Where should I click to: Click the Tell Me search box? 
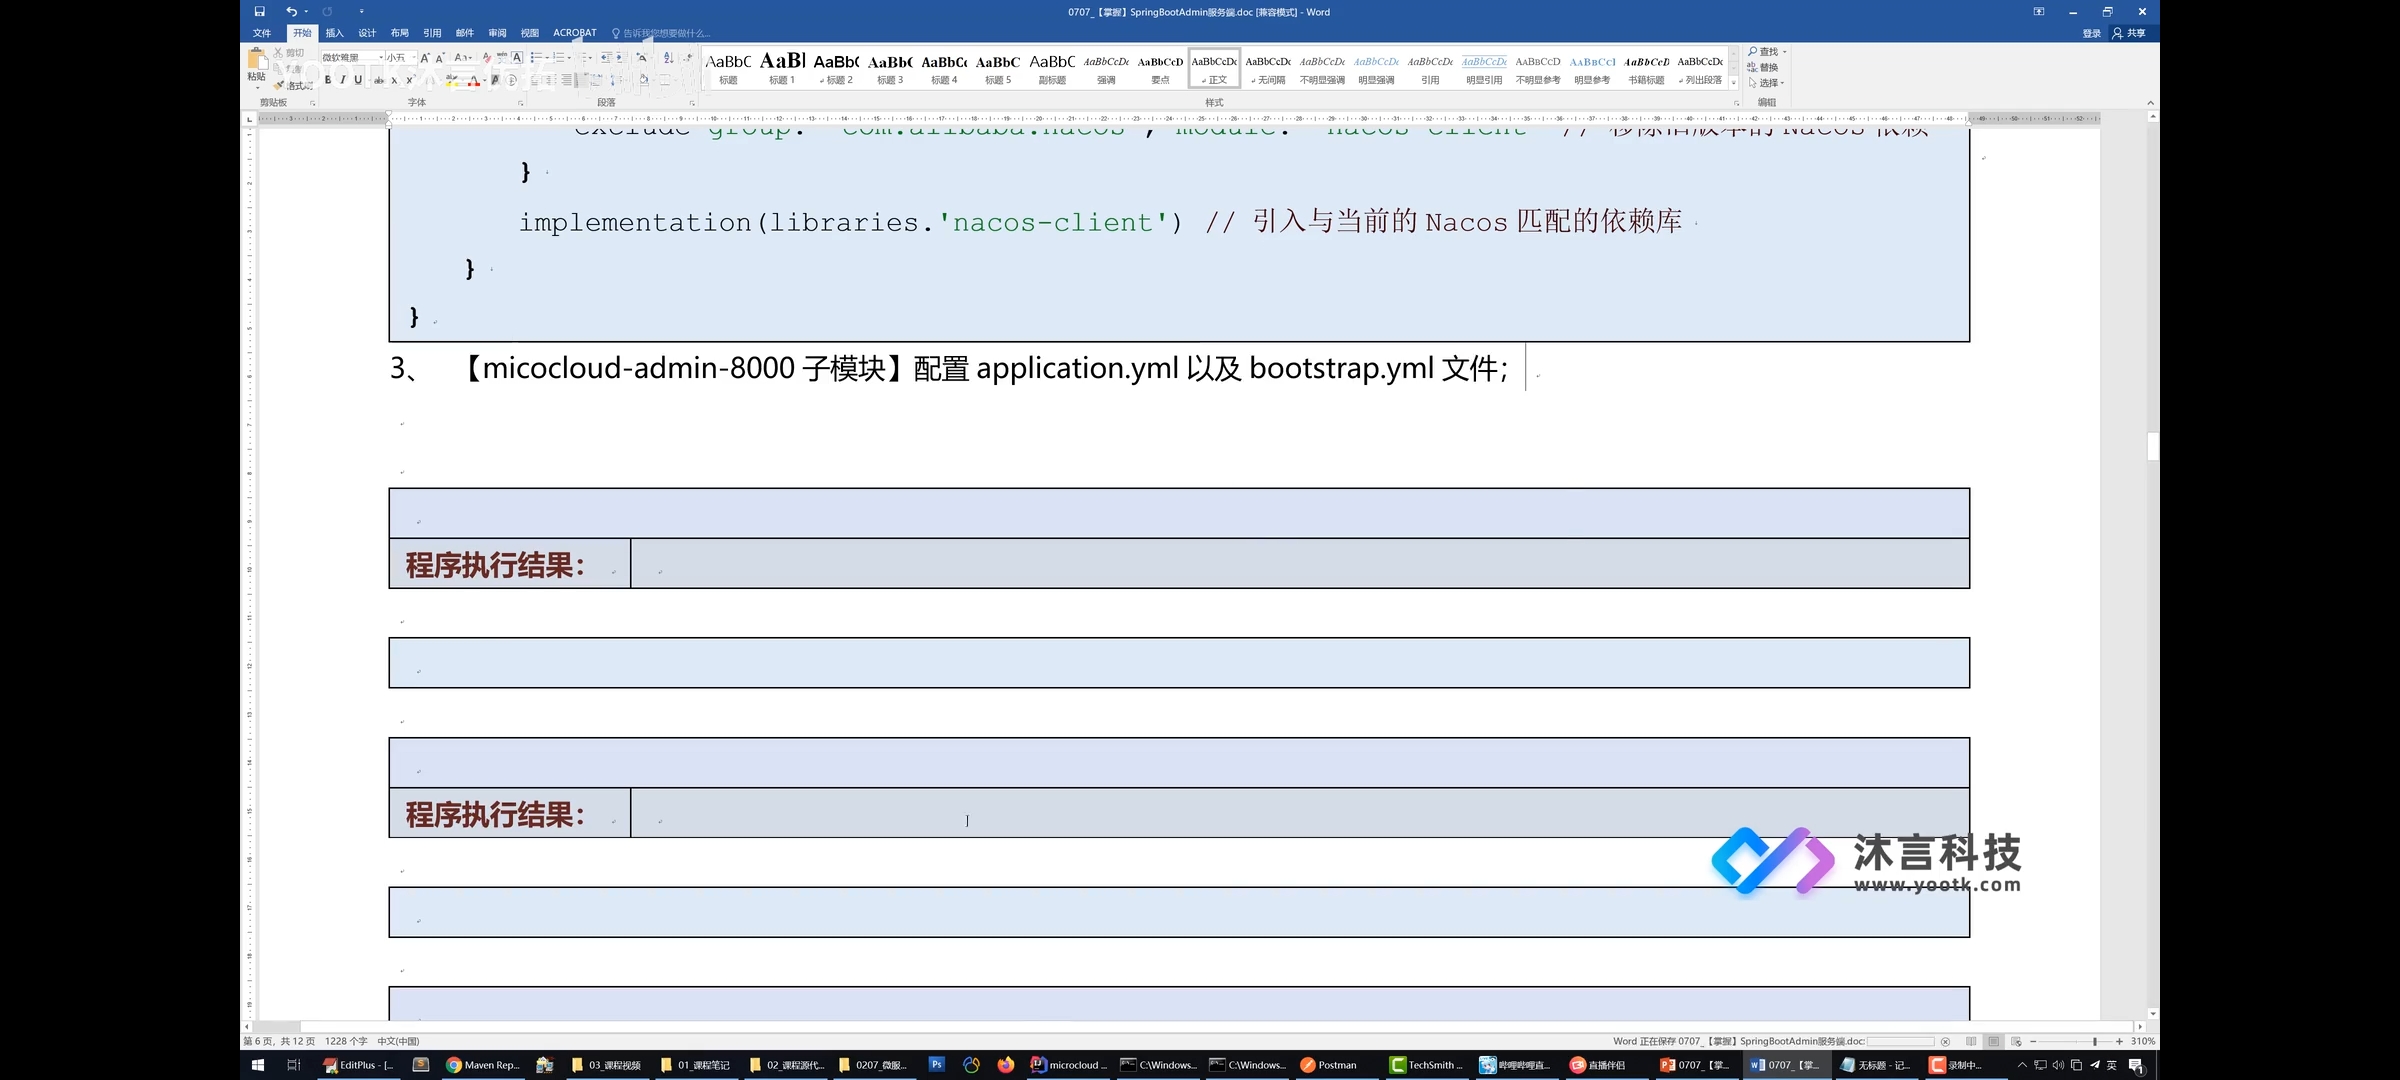(x=662, y=33)
